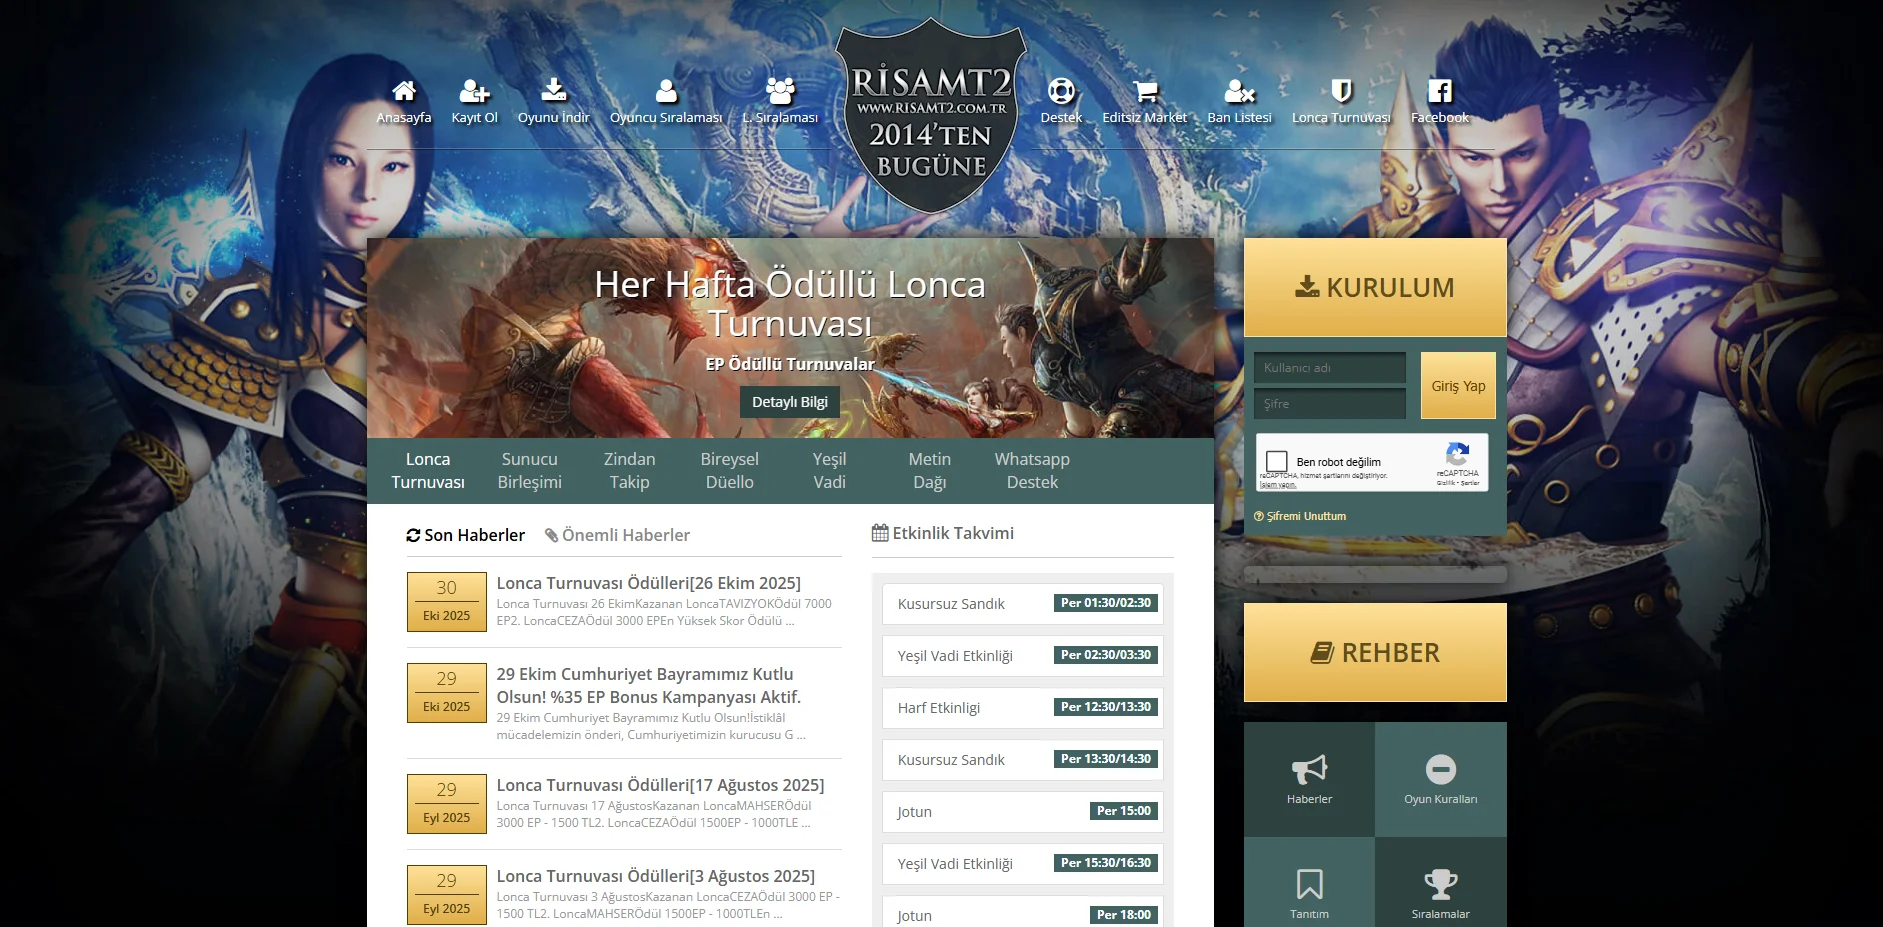Click the Haberler megaphone tile
The width and height of the screenshot is (1883, 927).
[x=1309, y=779]
